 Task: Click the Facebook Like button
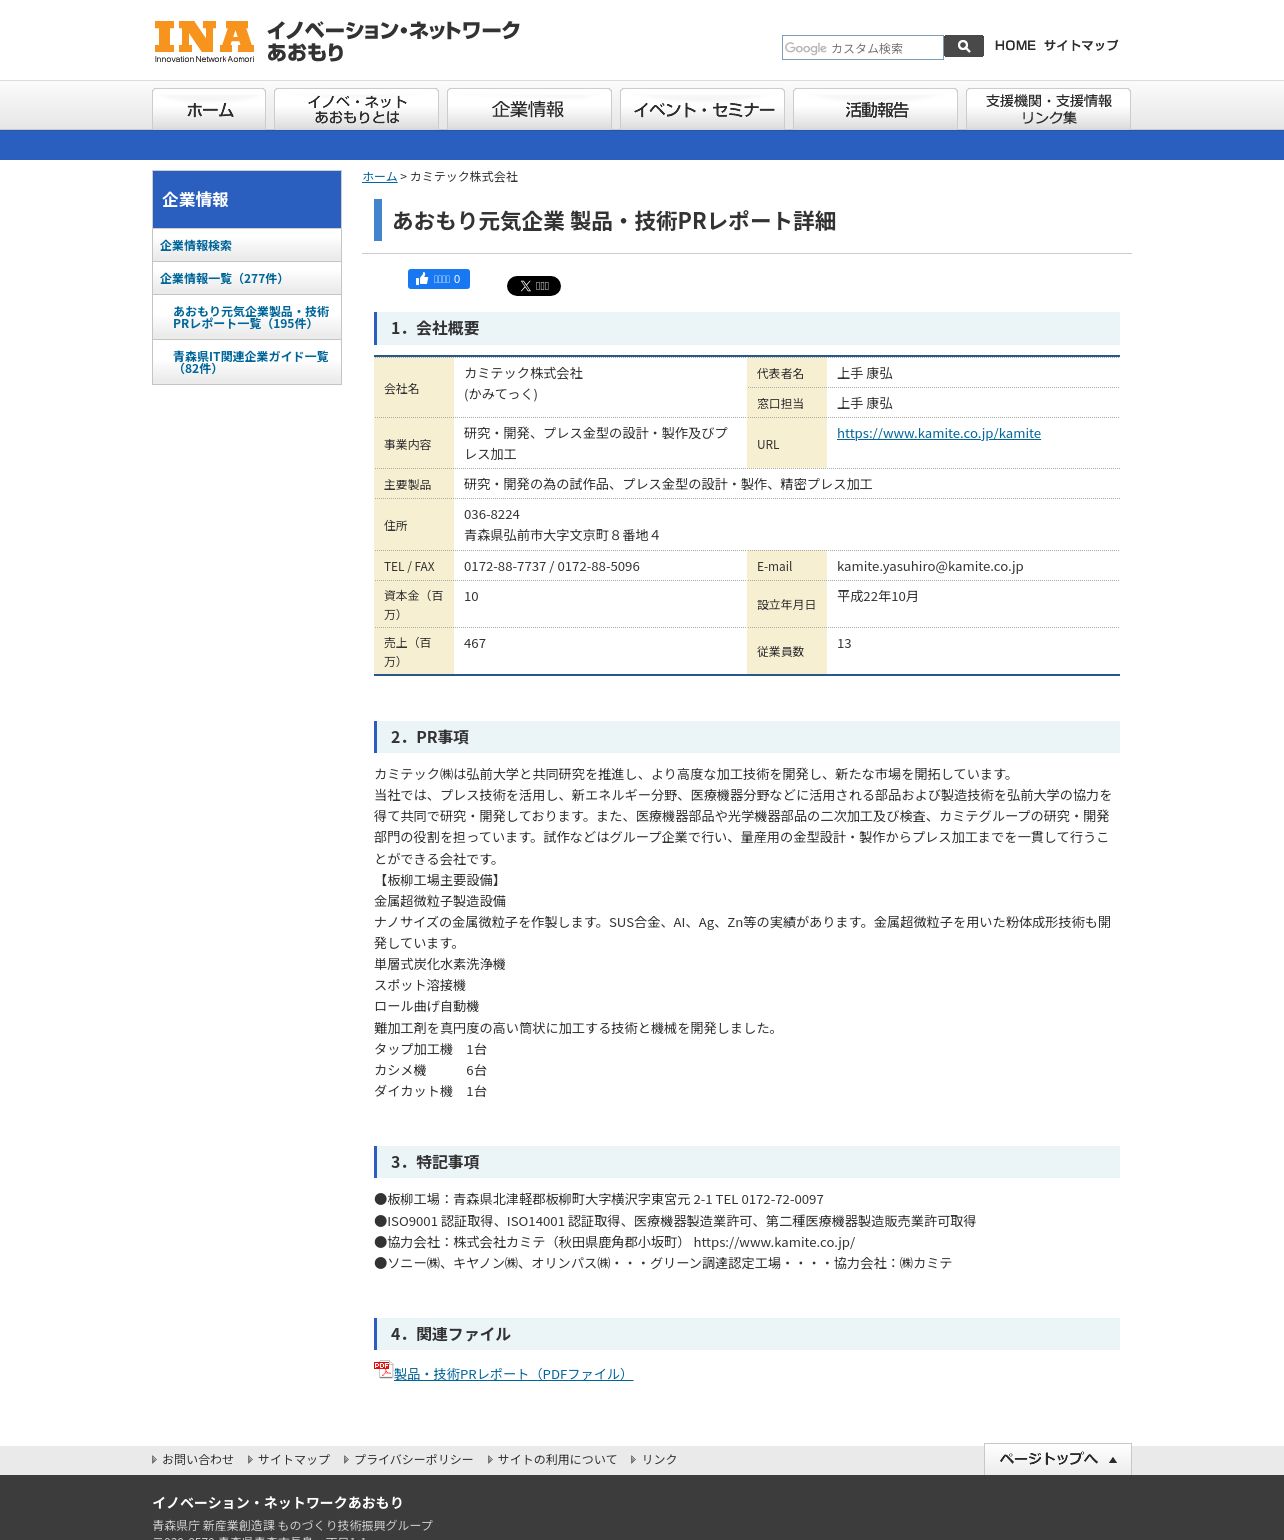[x=439, y=279]
